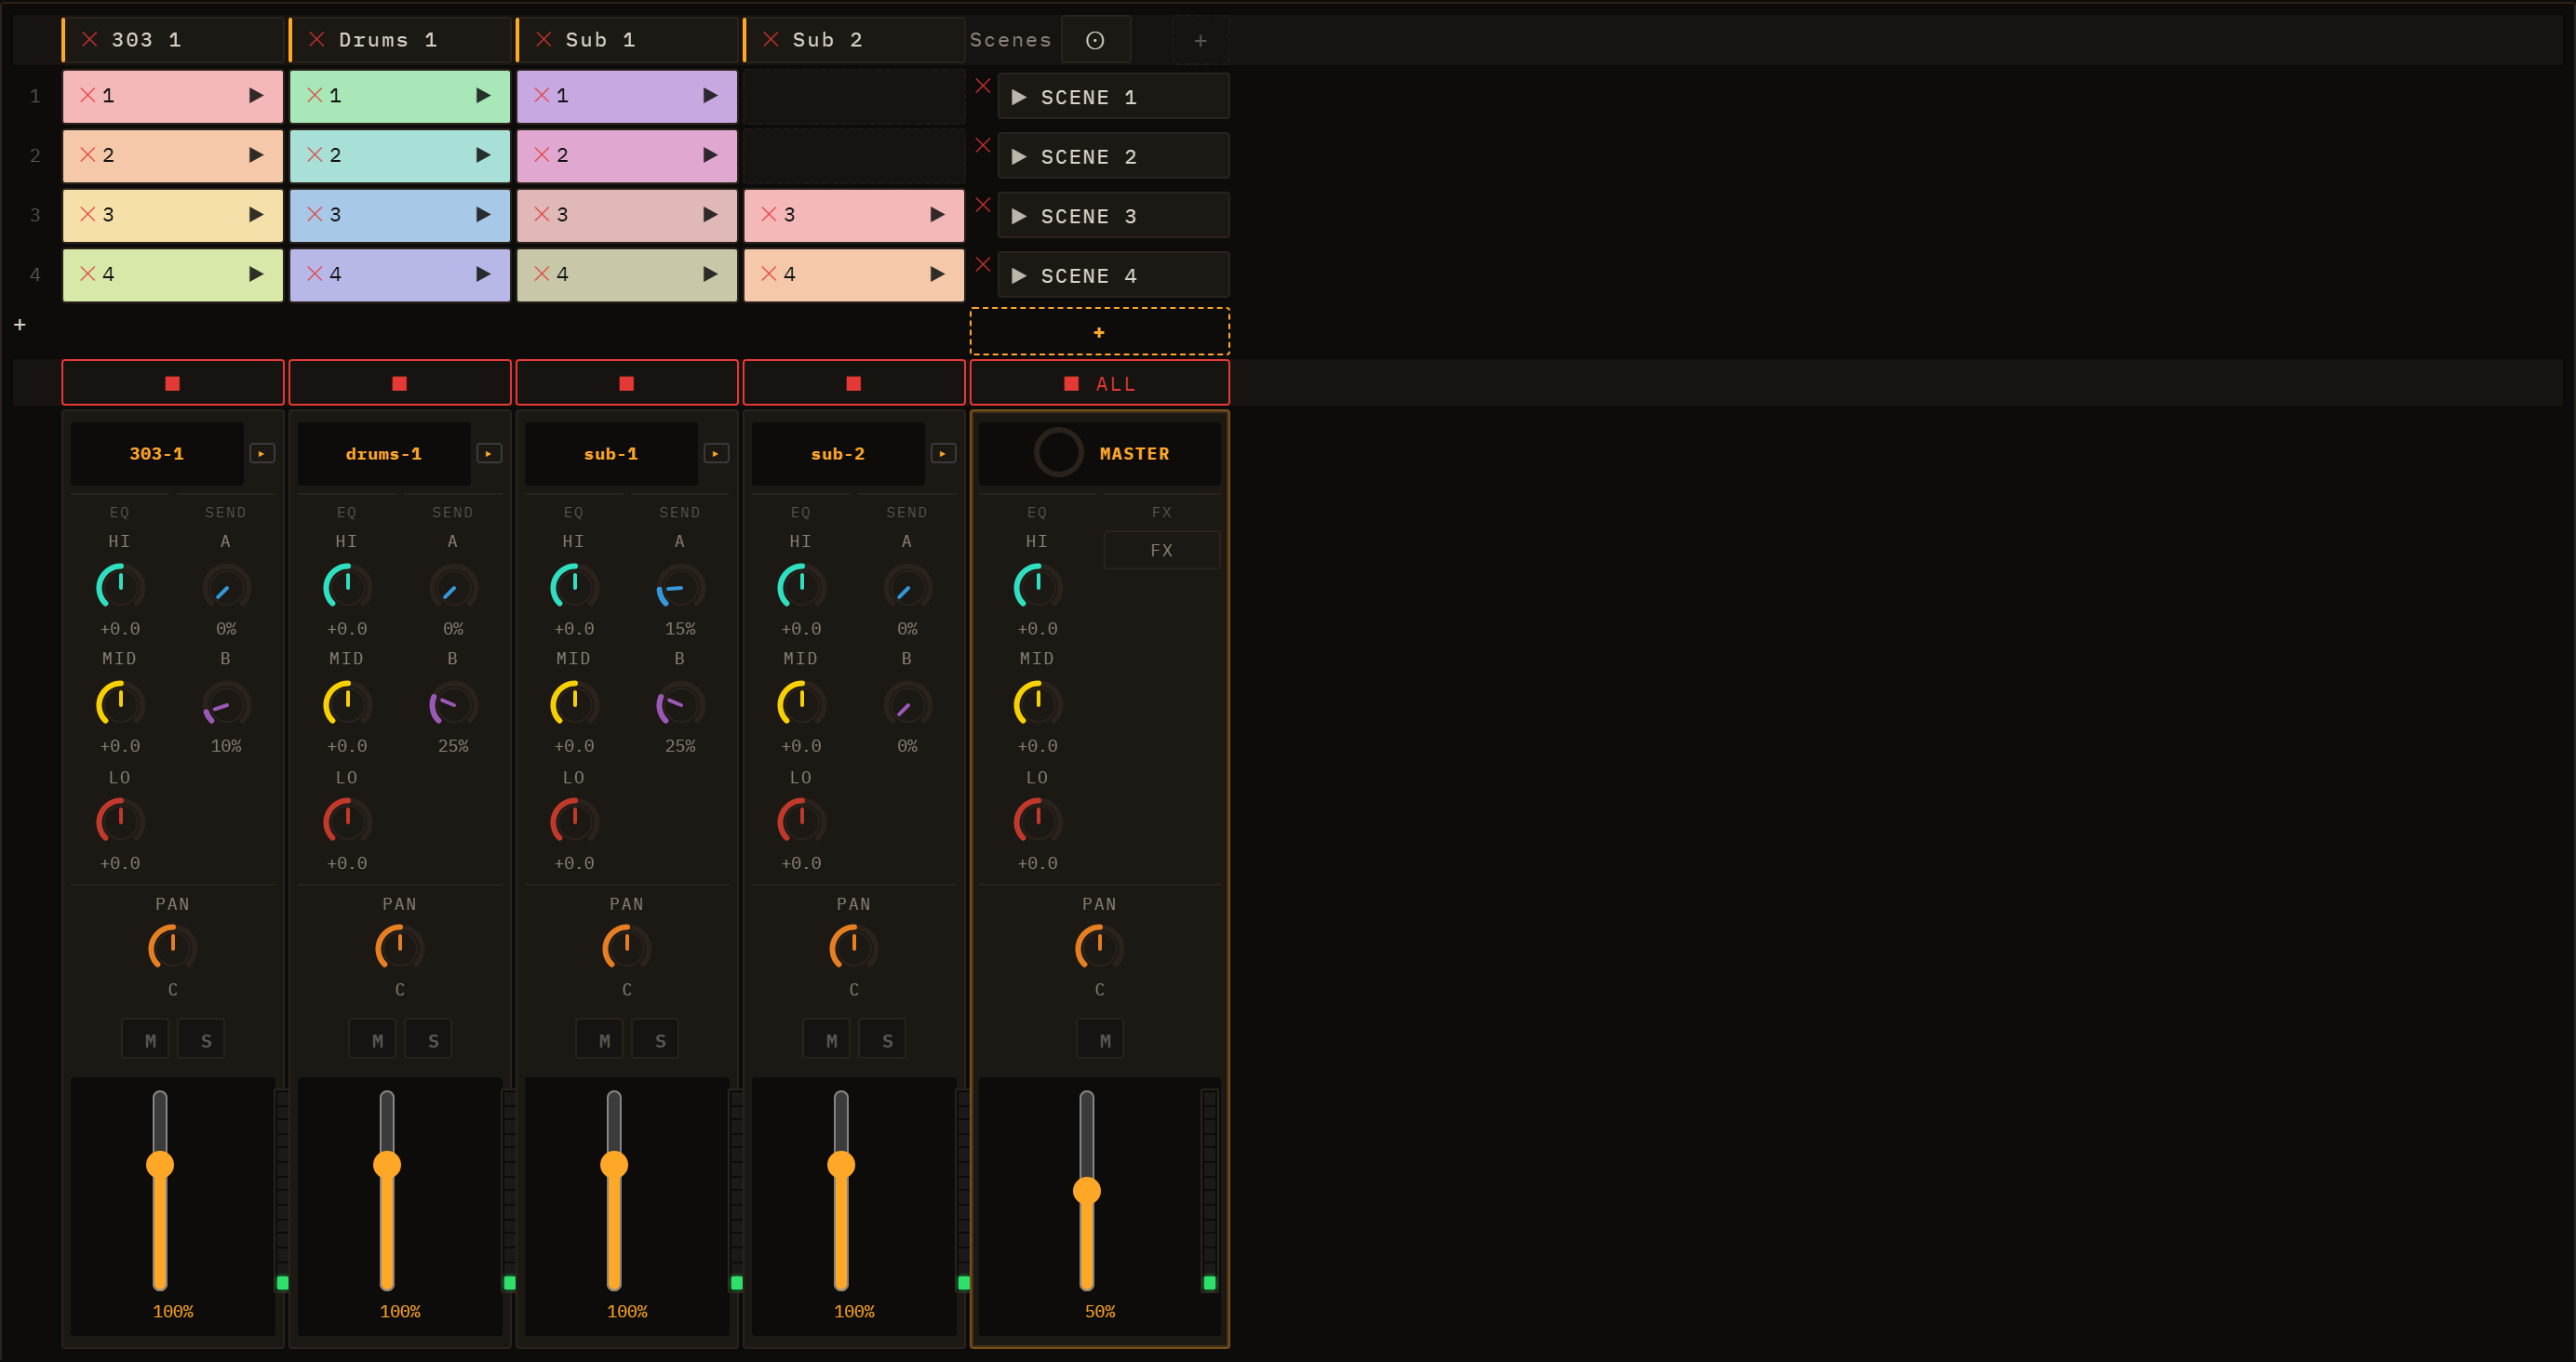The image size is (2576, 1362).
Task: Delete clip 2 from the Sub 1 track
Action: (542, 155)
